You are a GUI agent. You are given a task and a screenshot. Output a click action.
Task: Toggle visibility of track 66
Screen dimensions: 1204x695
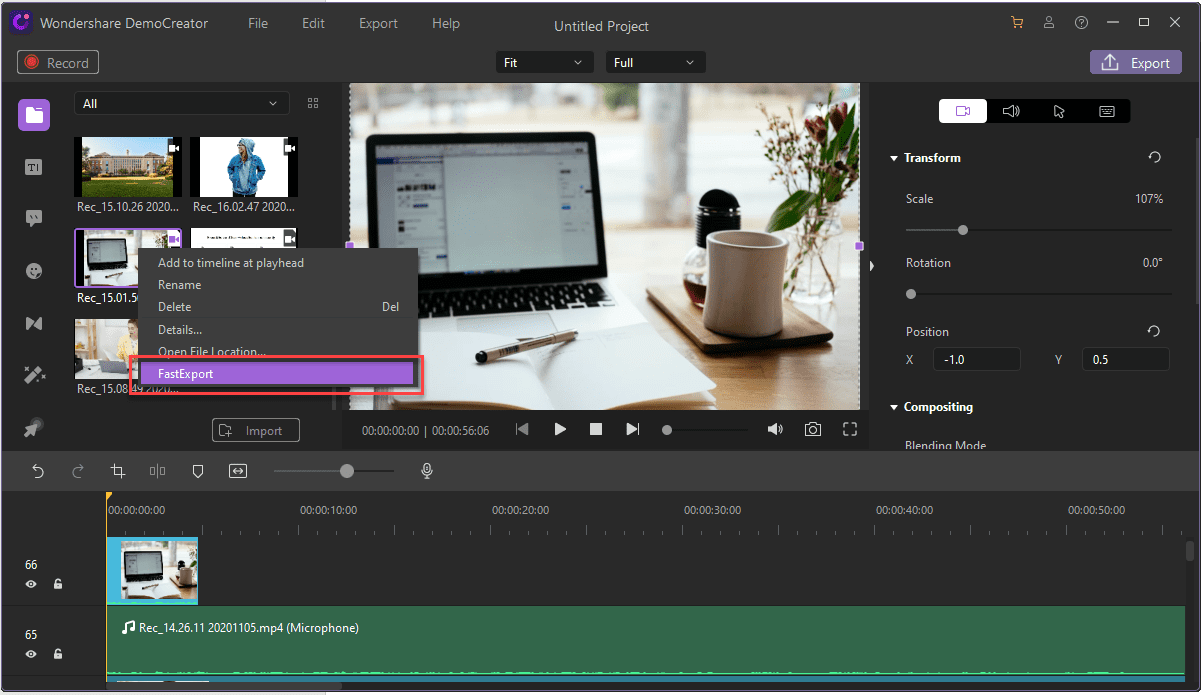pyautogui.click(x=31, y=584)
